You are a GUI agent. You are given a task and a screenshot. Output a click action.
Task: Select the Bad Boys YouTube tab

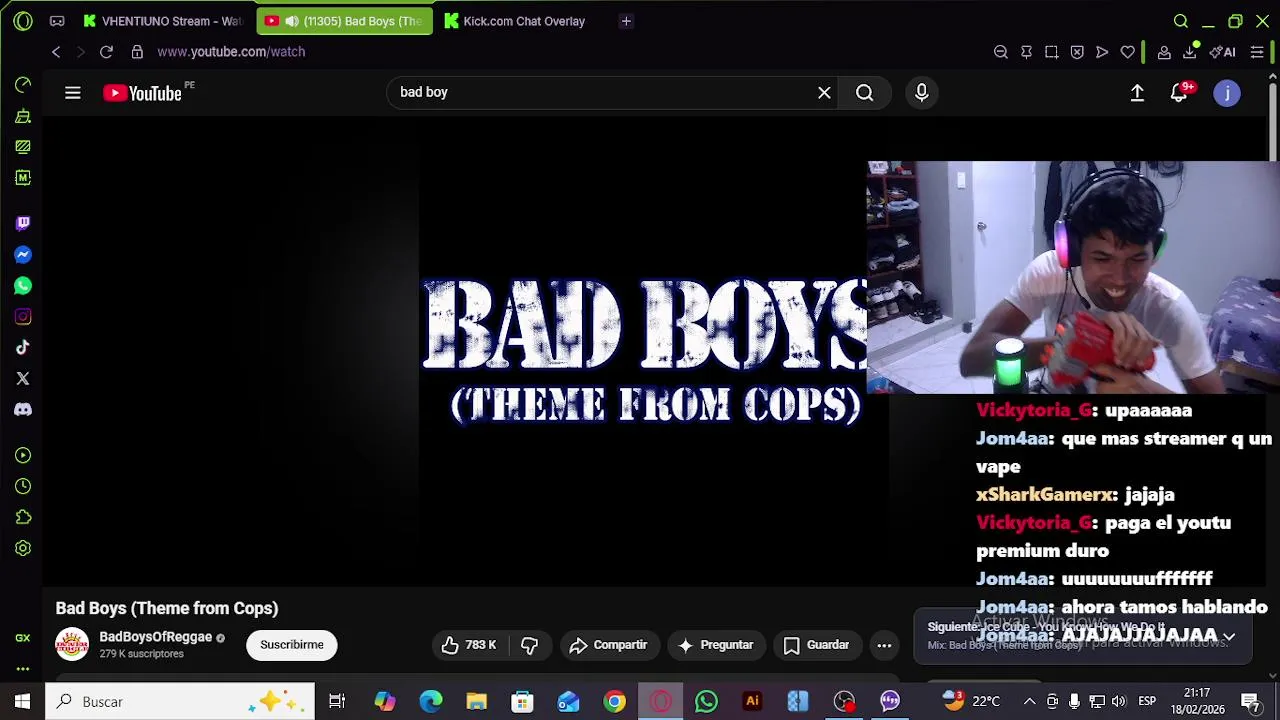(x=345, y=21)
